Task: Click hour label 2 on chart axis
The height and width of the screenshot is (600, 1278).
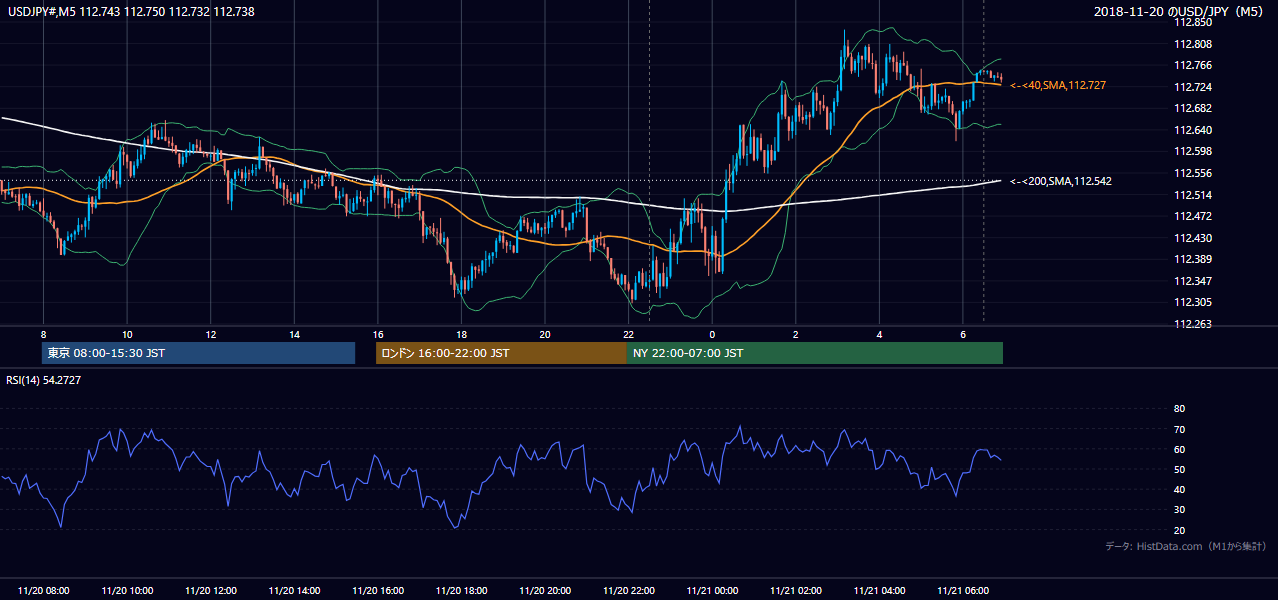Action: click(795, 334)
